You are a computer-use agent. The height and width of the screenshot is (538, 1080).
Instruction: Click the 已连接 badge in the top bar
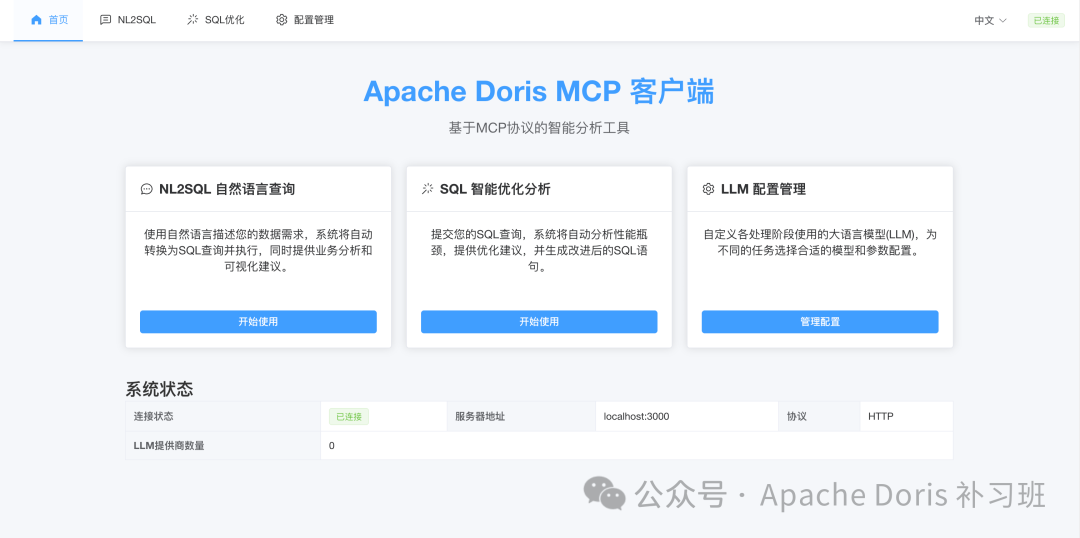(x=1046, y=21)
